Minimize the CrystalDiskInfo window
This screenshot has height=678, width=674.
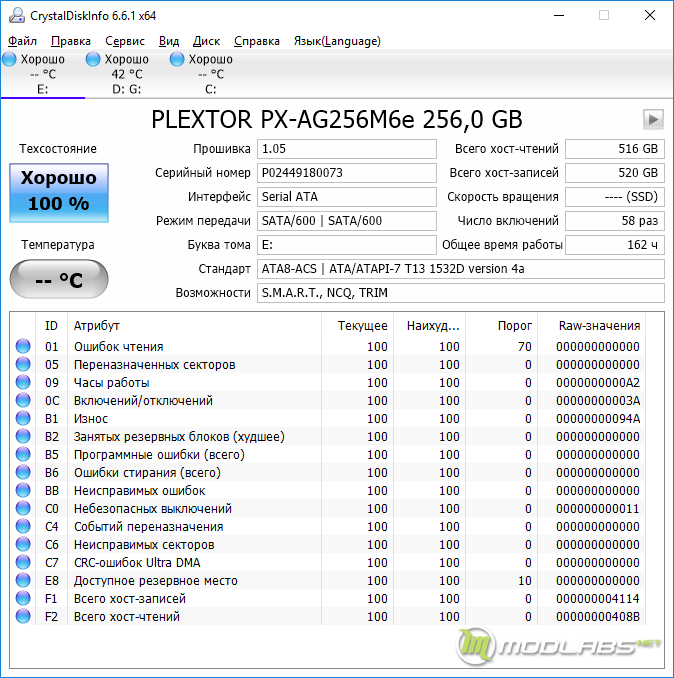coord(559,16)
